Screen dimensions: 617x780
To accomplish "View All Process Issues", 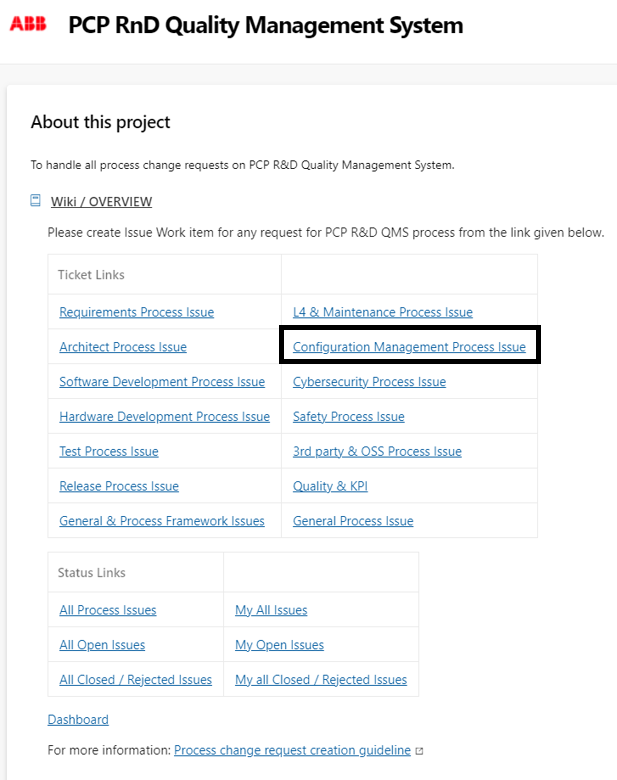I will [108, 610].
